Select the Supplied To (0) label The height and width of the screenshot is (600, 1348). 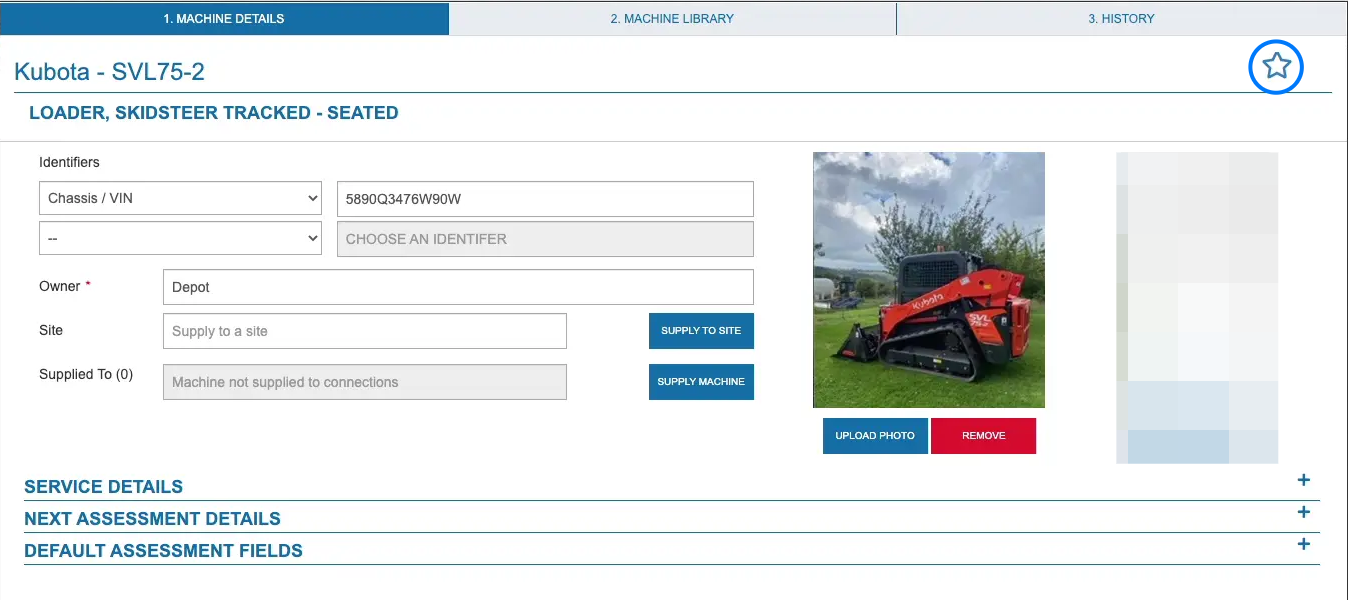point(86,374)
